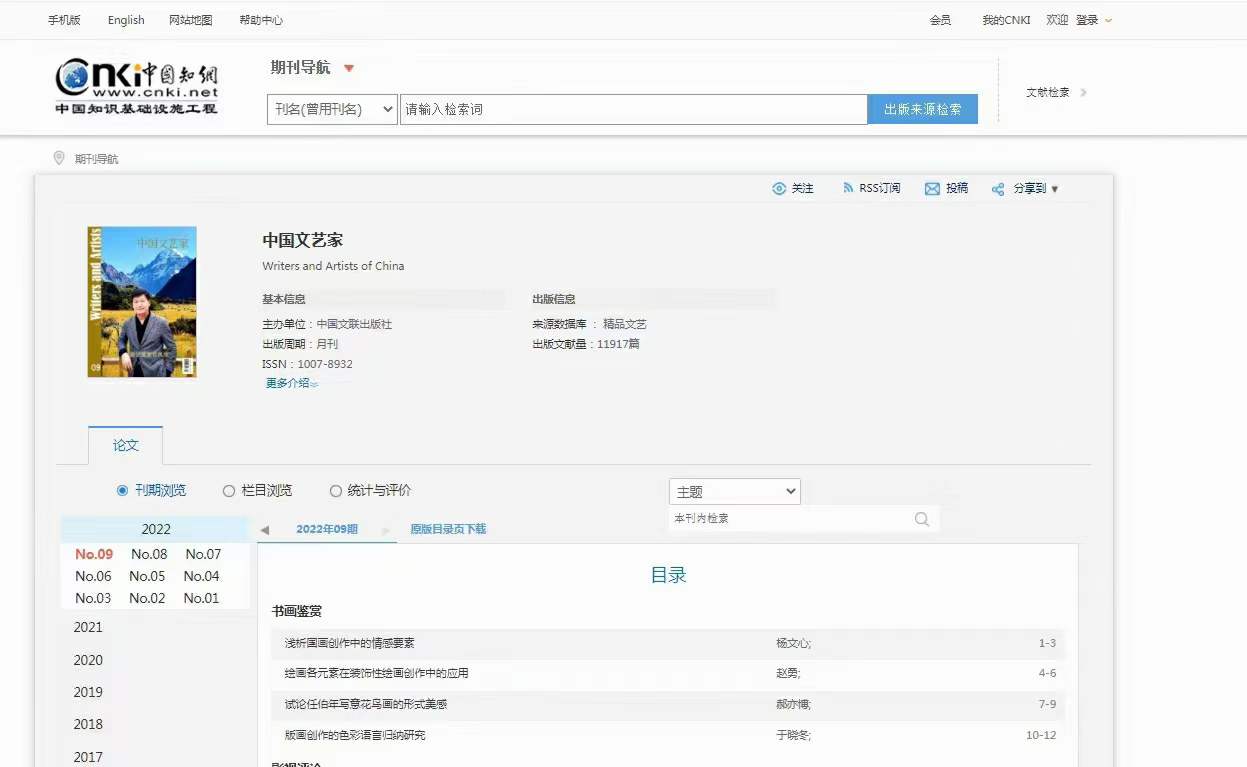
Task: Click the 书画鉴赏 section heading
Action: (297, 611)
